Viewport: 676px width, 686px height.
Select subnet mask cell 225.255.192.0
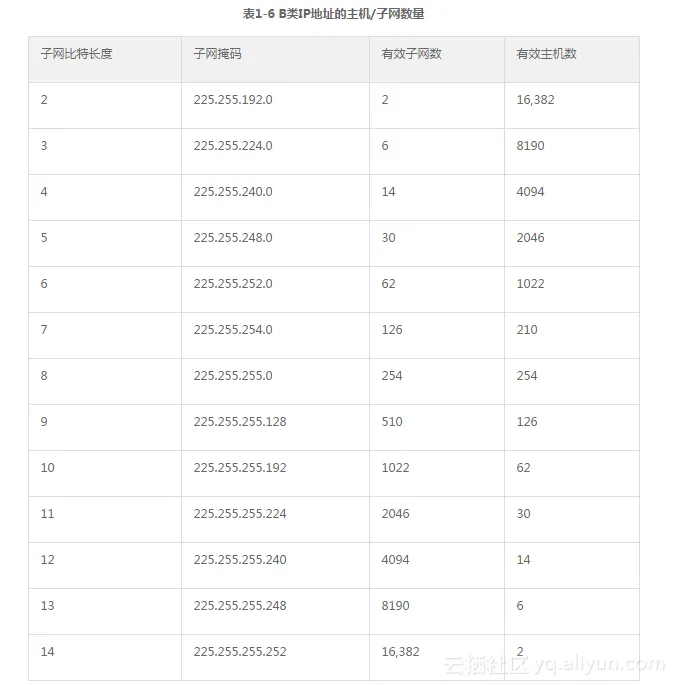point(232,100)
